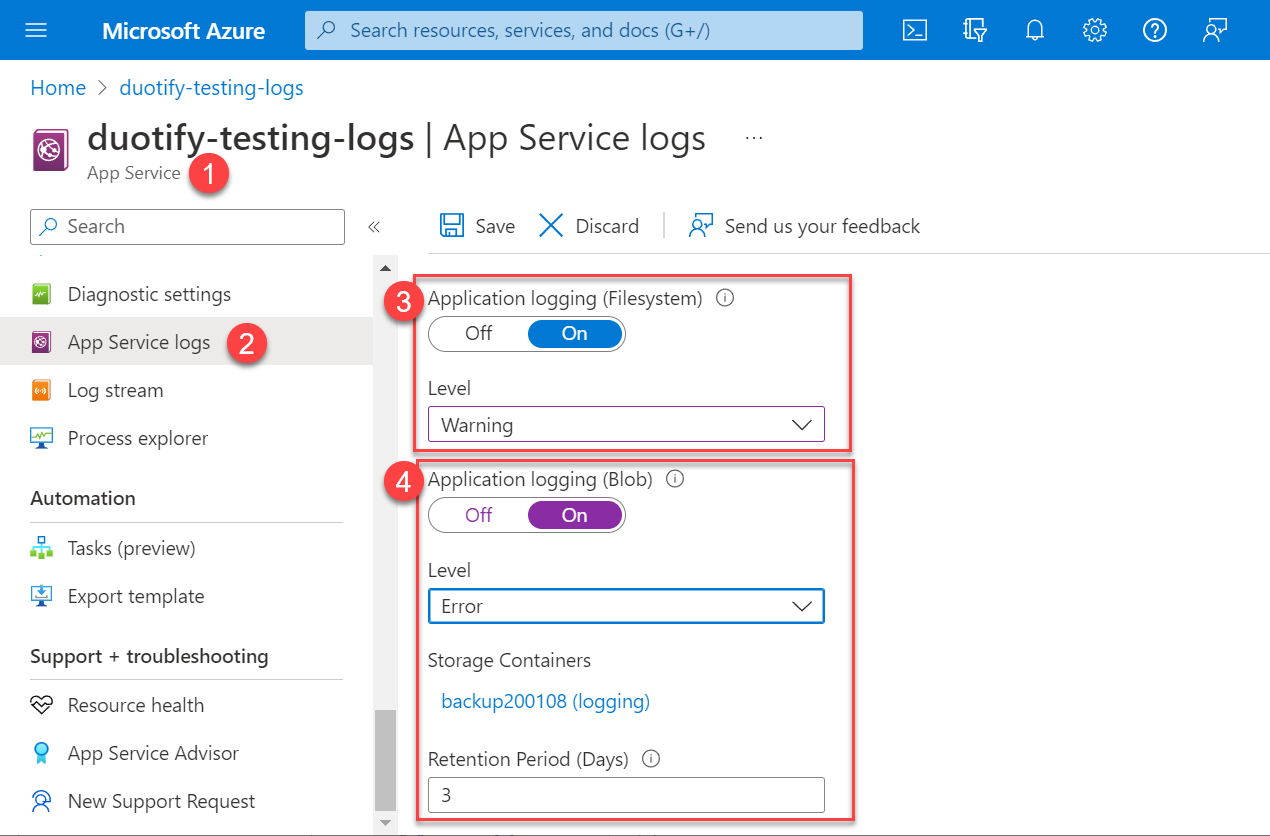Click the Diagnostic settings icon

41,294
